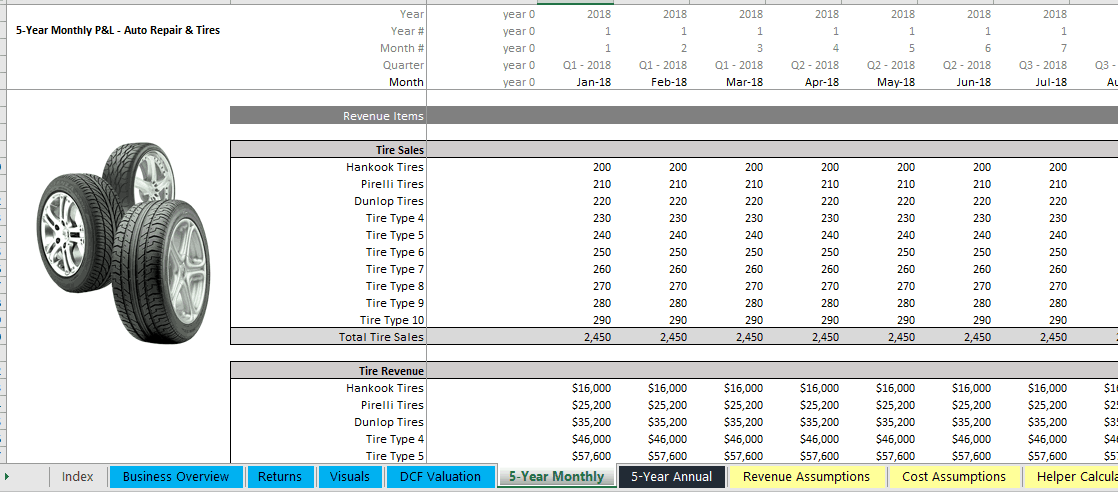Screen dimensions: 1118x492
Task: Select the Pirelli Tires Feb-18 sales value 210
Action: tap(677, 184)
